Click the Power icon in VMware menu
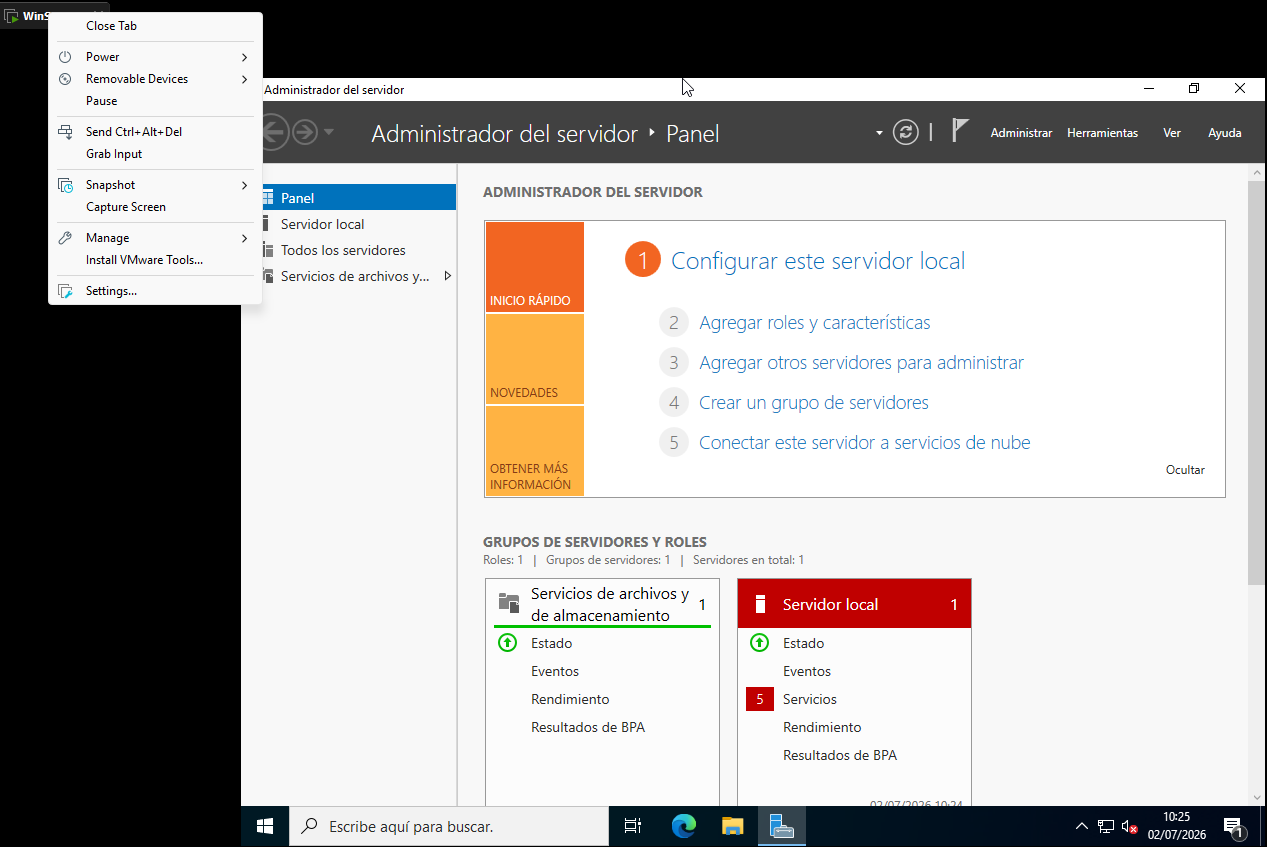 [65, 57]
